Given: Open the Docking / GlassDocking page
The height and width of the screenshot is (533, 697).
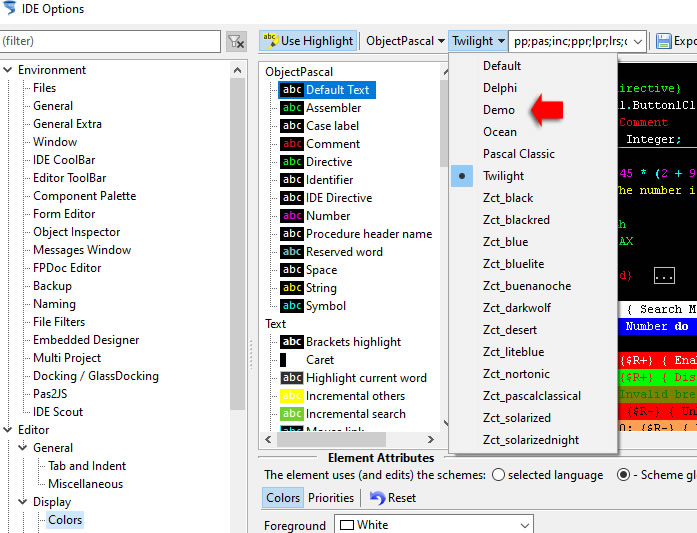Looking at the screenshot, I should (96, 376).
